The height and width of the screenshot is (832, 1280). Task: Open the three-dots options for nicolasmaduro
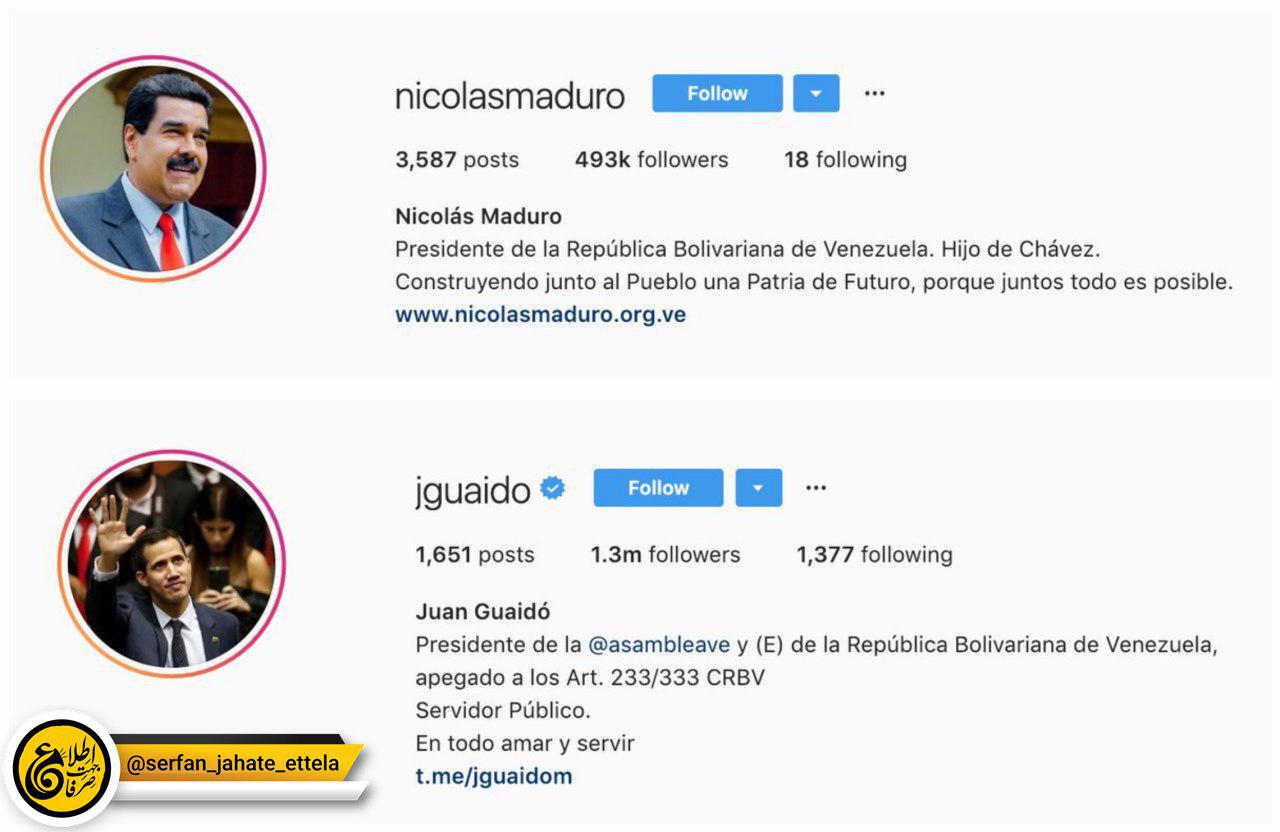(875, 93)
